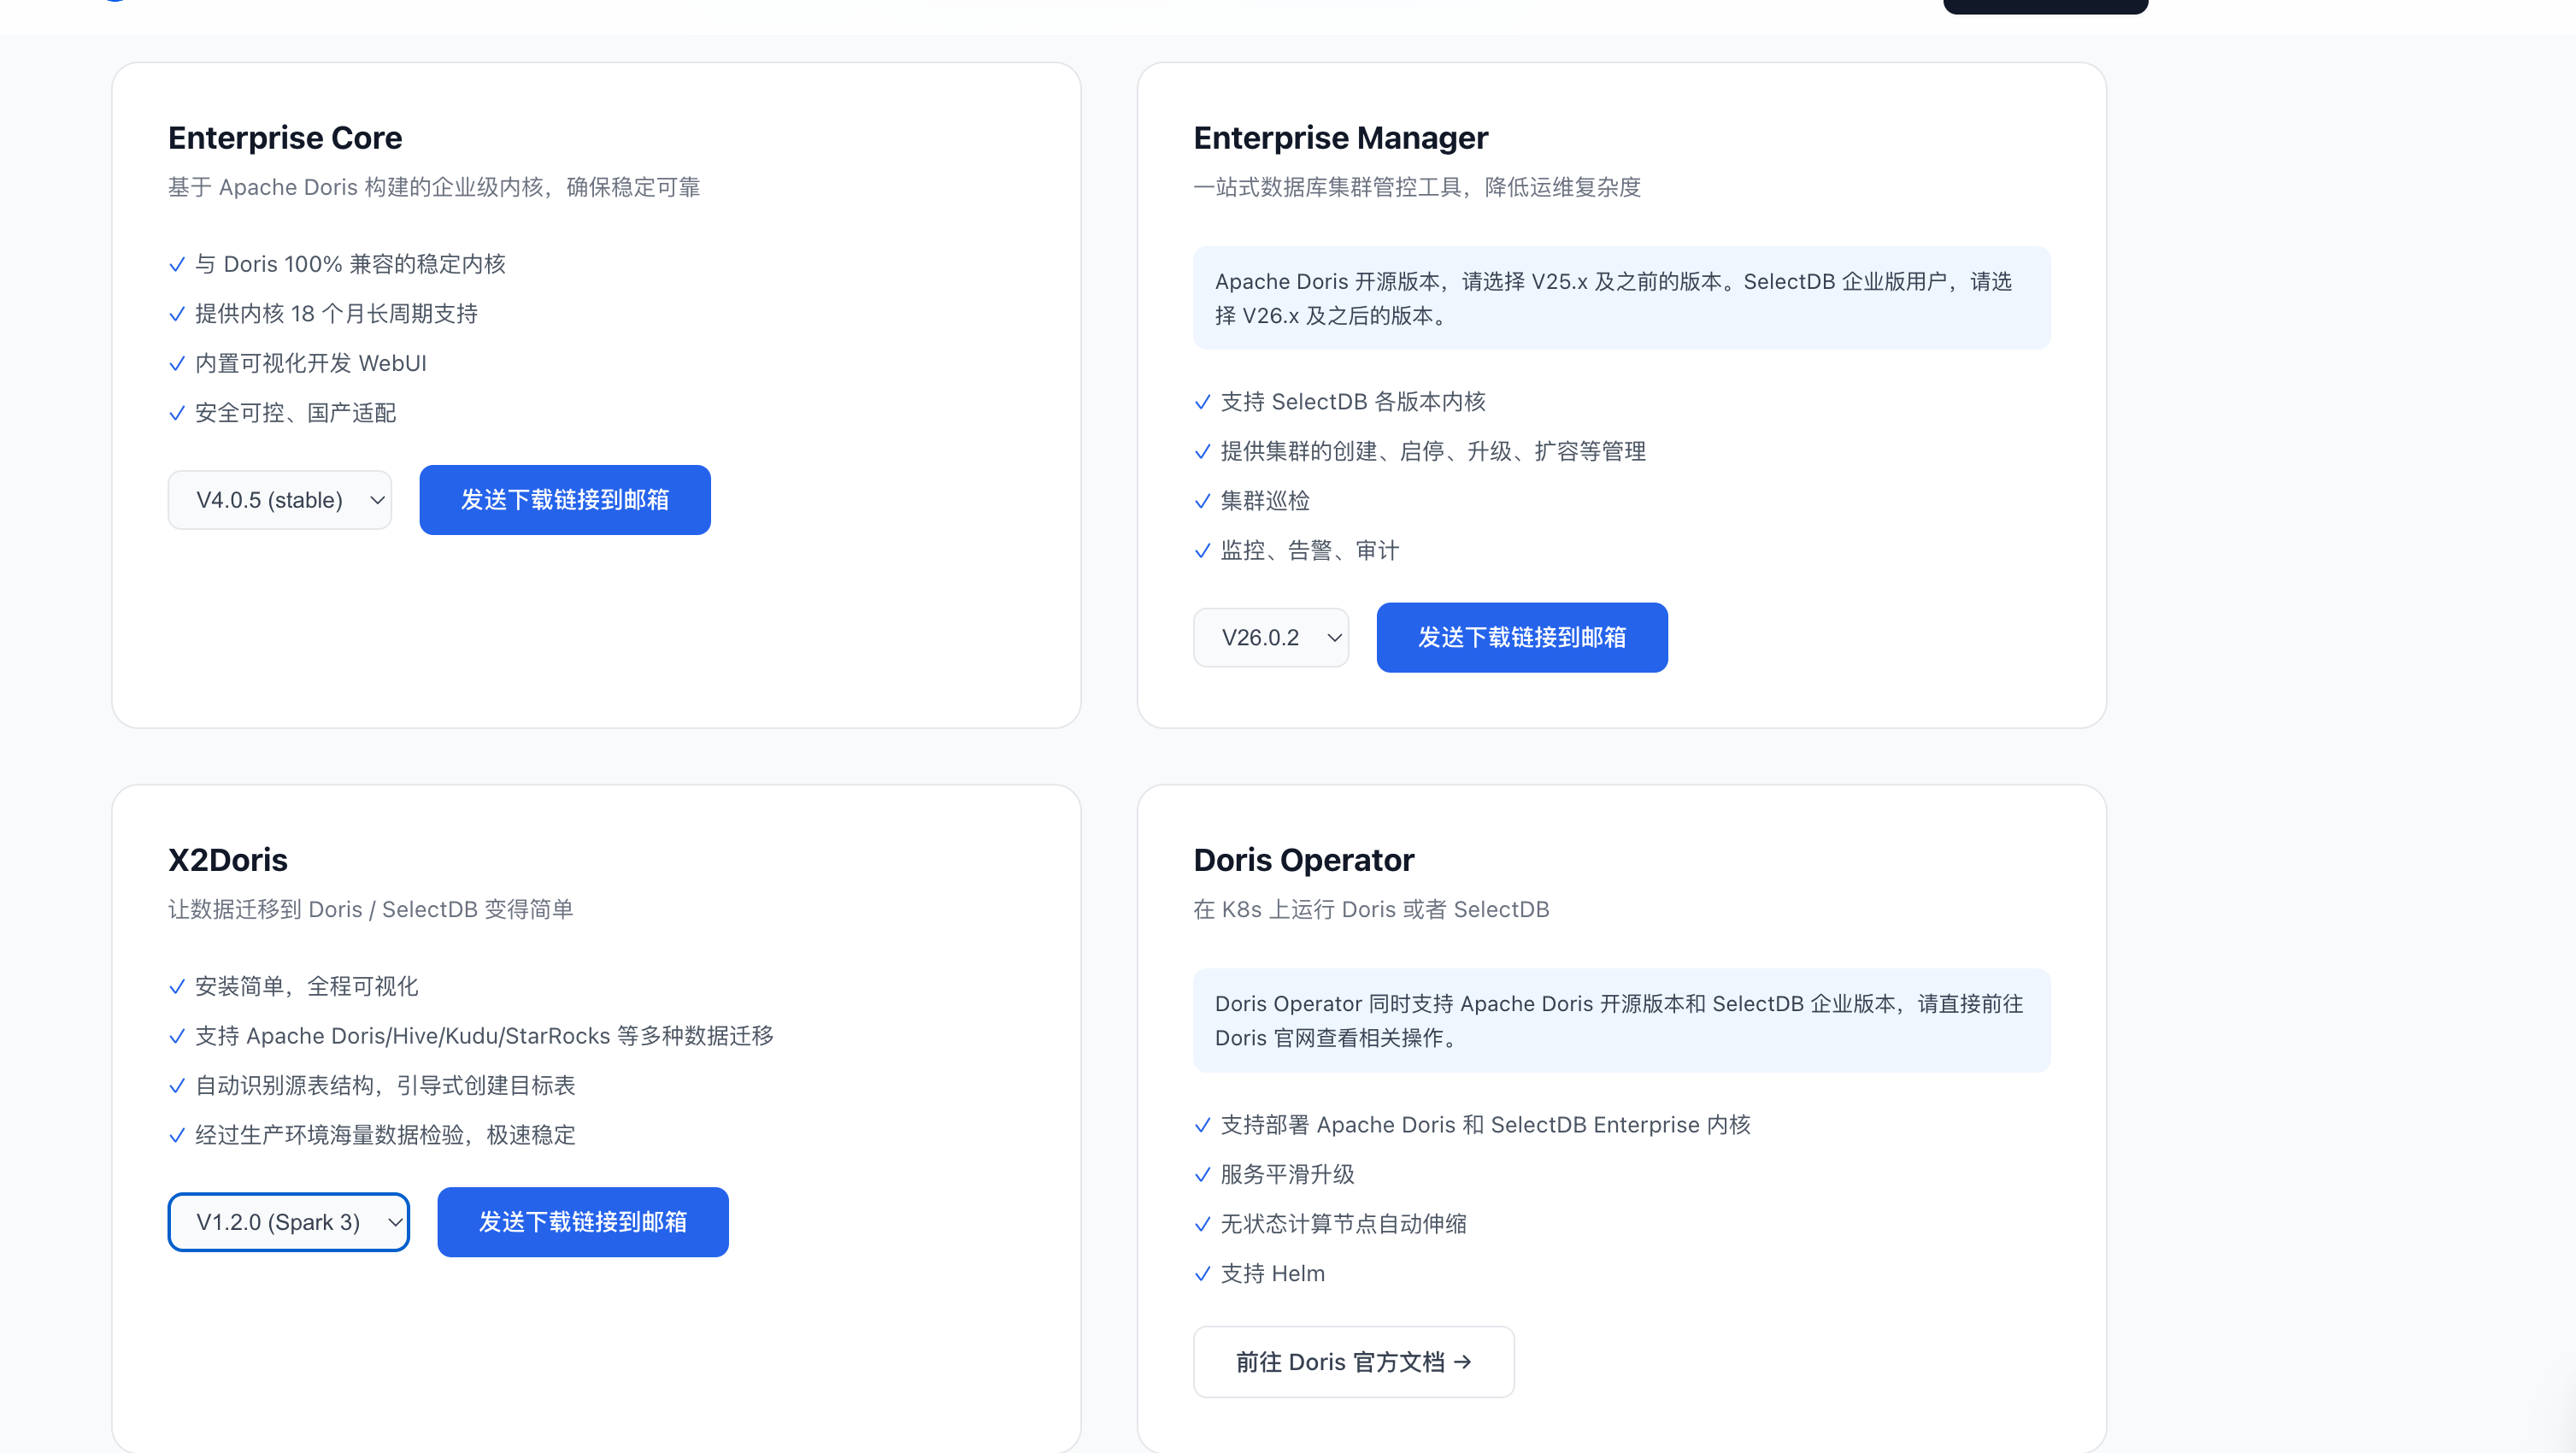
Task: Click checkmark beside '经过生产环境海量数据检验'
Action: pos(177,1135)
